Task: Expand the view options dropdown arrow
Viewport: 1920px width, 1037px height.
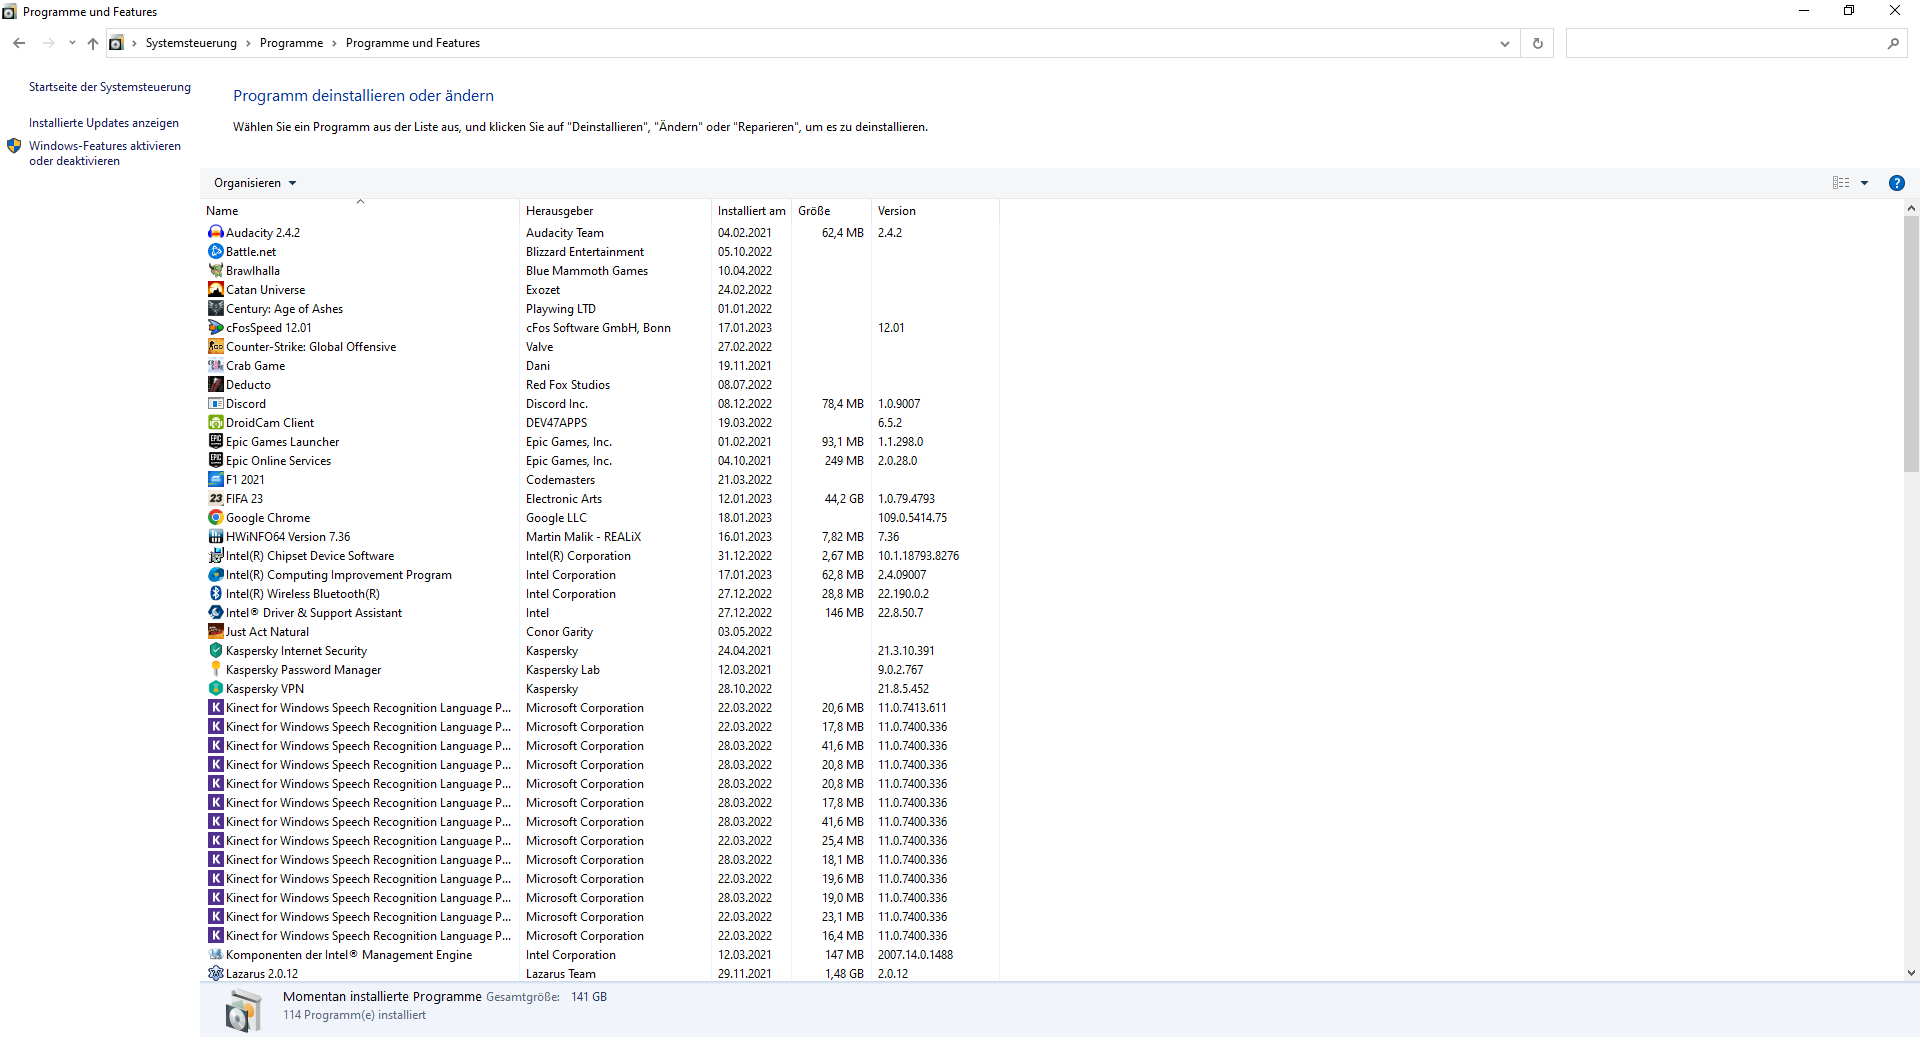Action: [1864, 183]
